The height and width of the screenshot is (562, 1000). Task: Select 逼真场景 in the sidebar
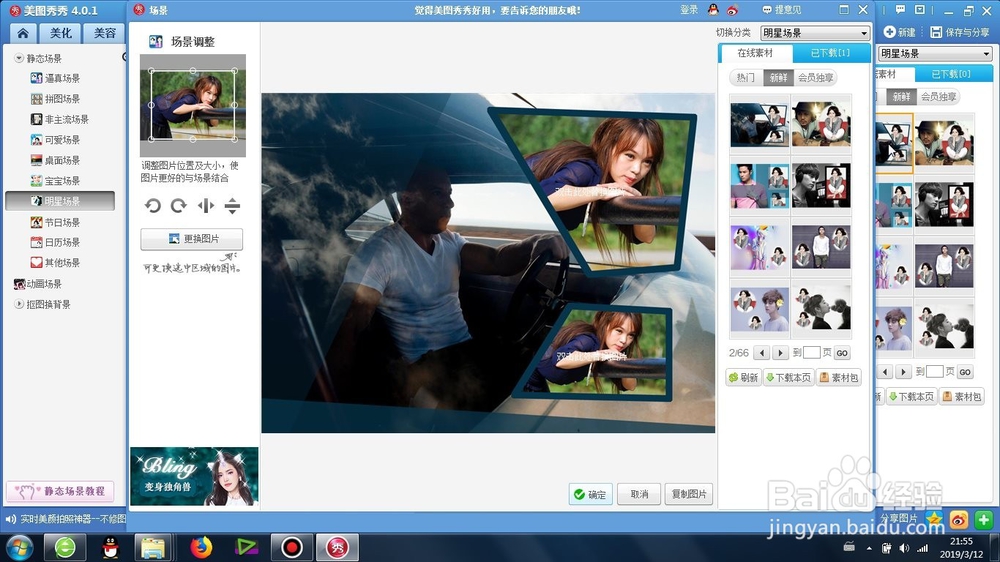coord(56,78)
